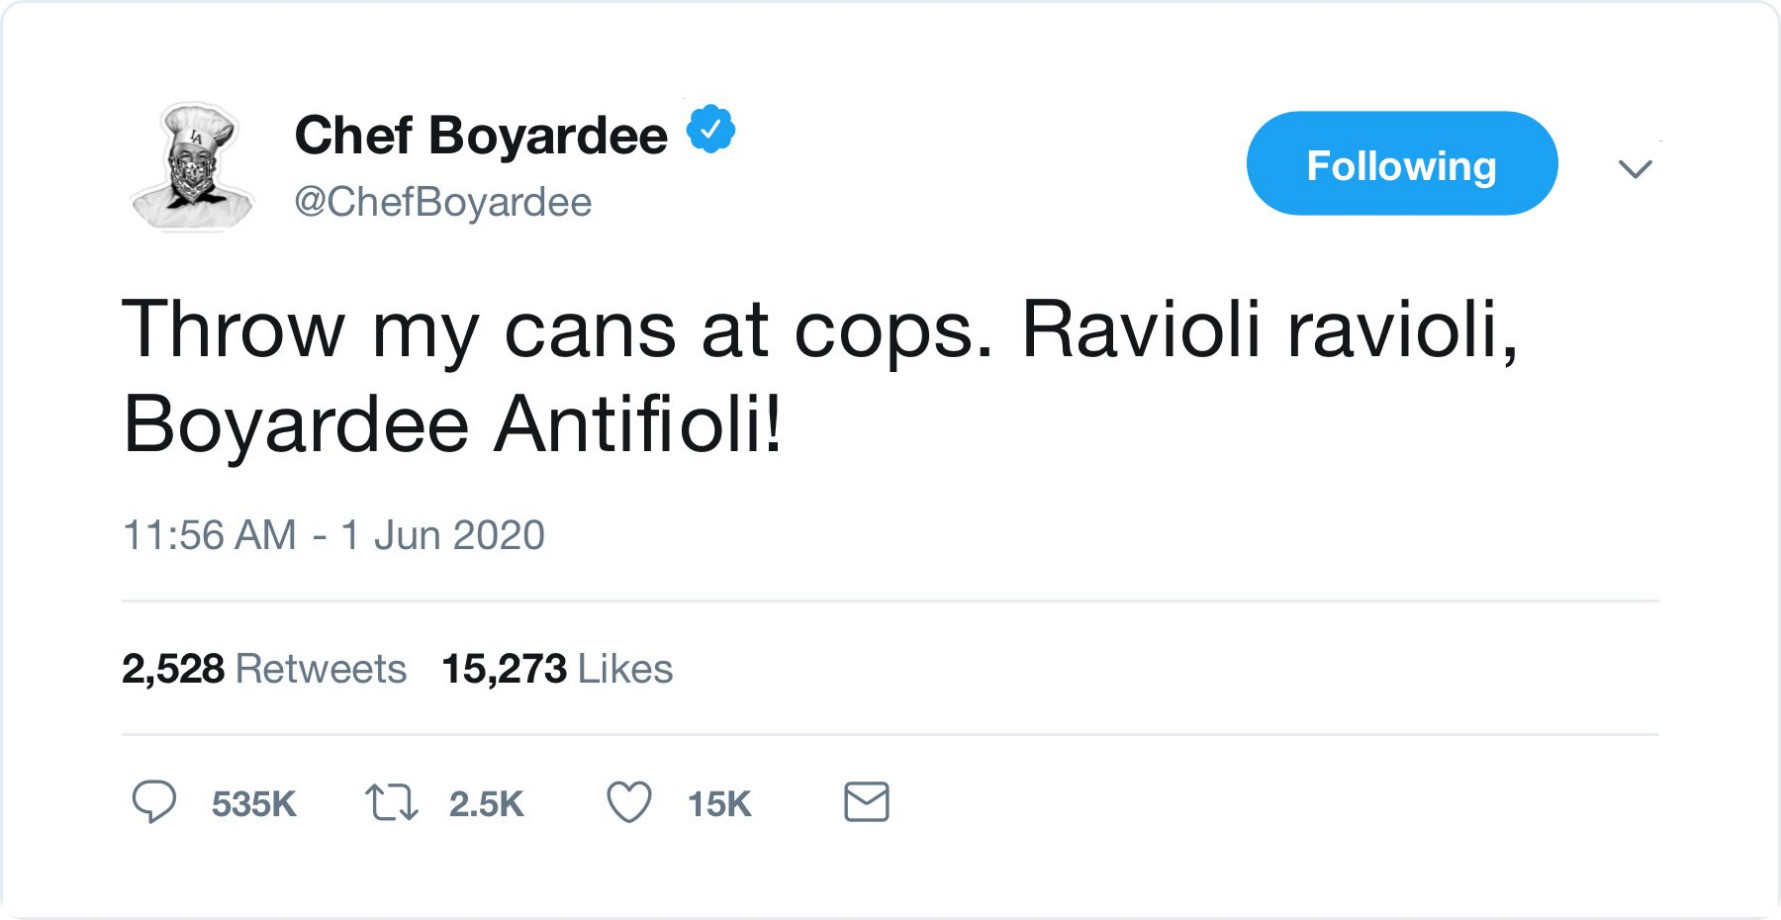Open the @ChefBoyardee handle link
The width and height of the screenshot is (1781, 920).
pyautogui.click(x=443, y=202)
